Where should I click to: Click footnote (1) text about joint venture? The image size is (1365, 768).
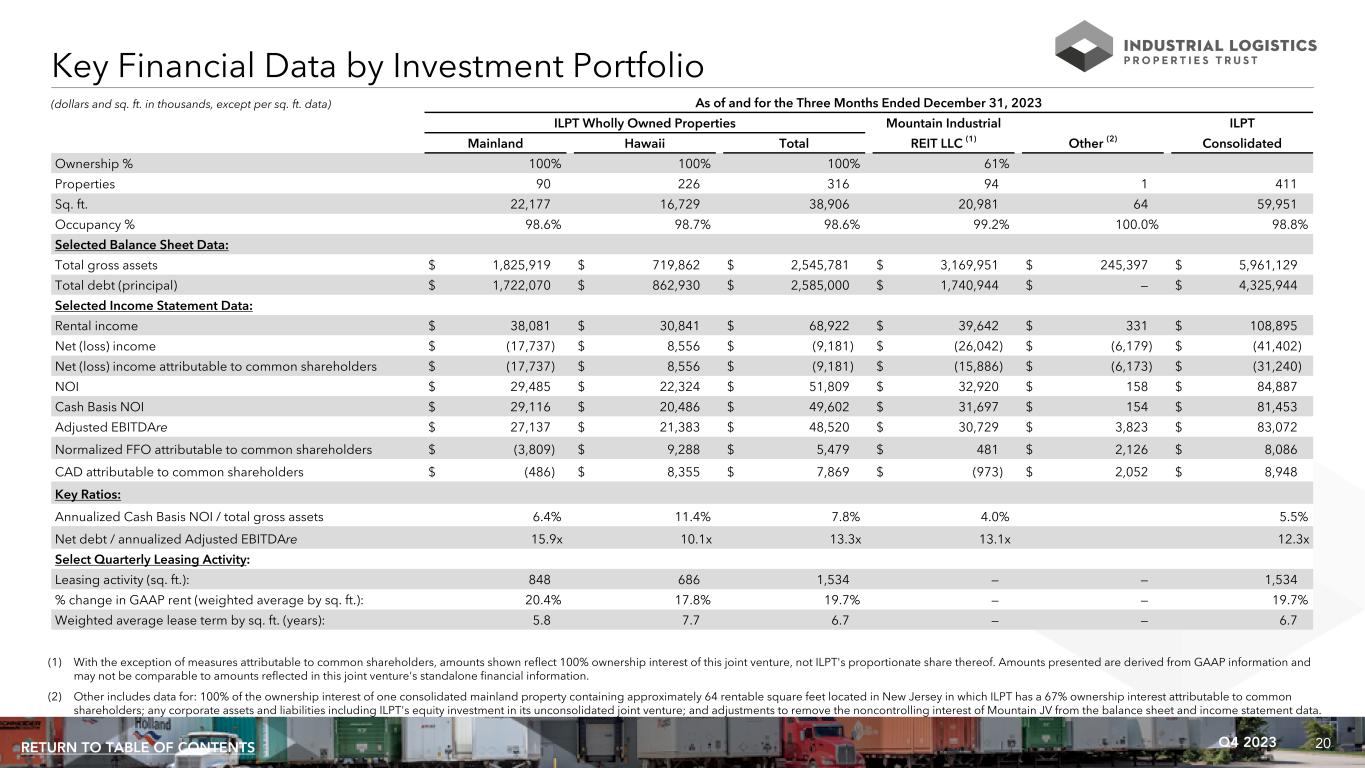[x=680, y=667]
